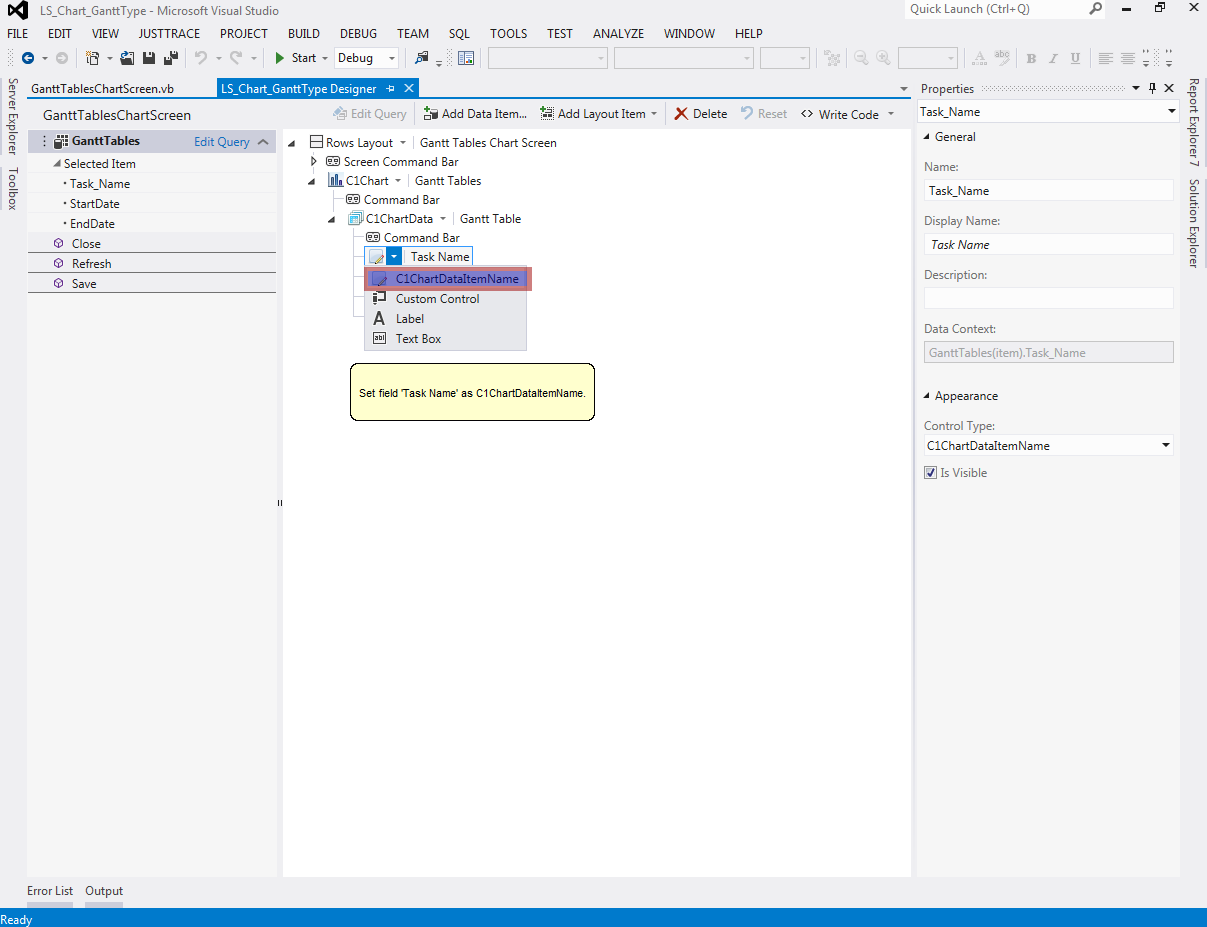The width and height of the screenshot is (1207, 927).
Task: Select the StartDate item in GanttTables
Action: point(95,204)
